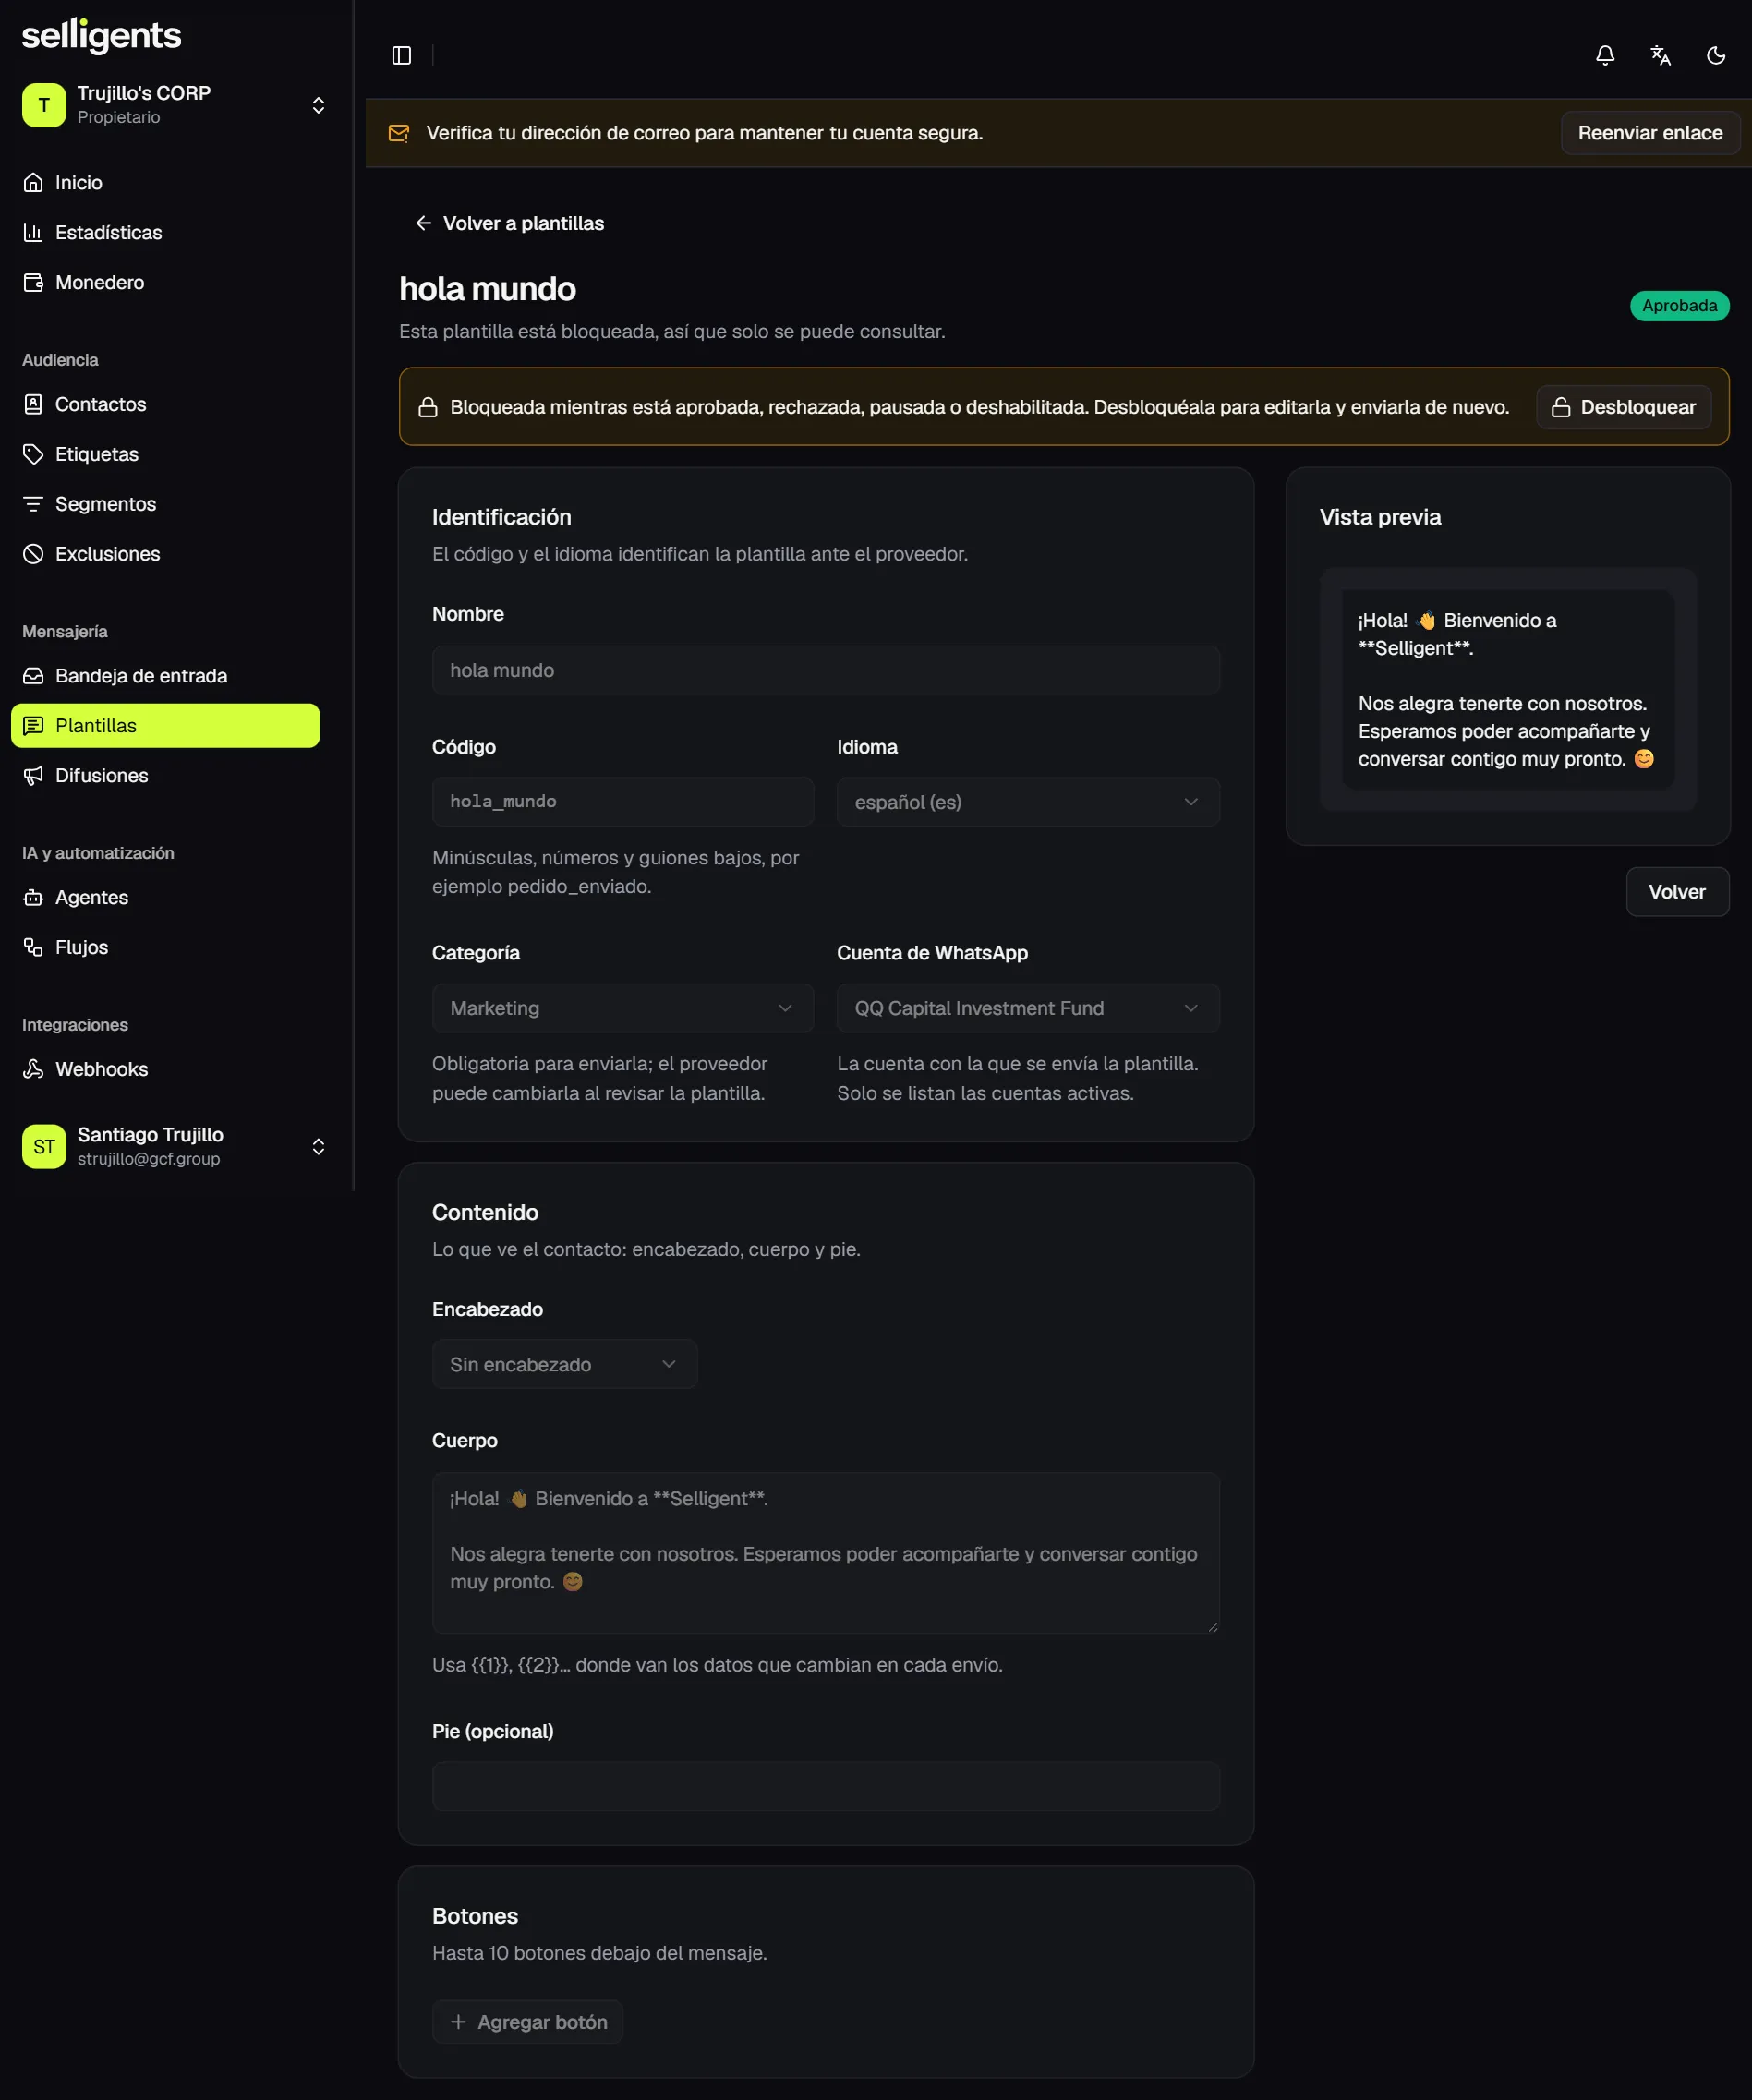Screen dimensions: 1752x2100
Task: Click the Código hola_mundo field
Action: coord(622,802)
